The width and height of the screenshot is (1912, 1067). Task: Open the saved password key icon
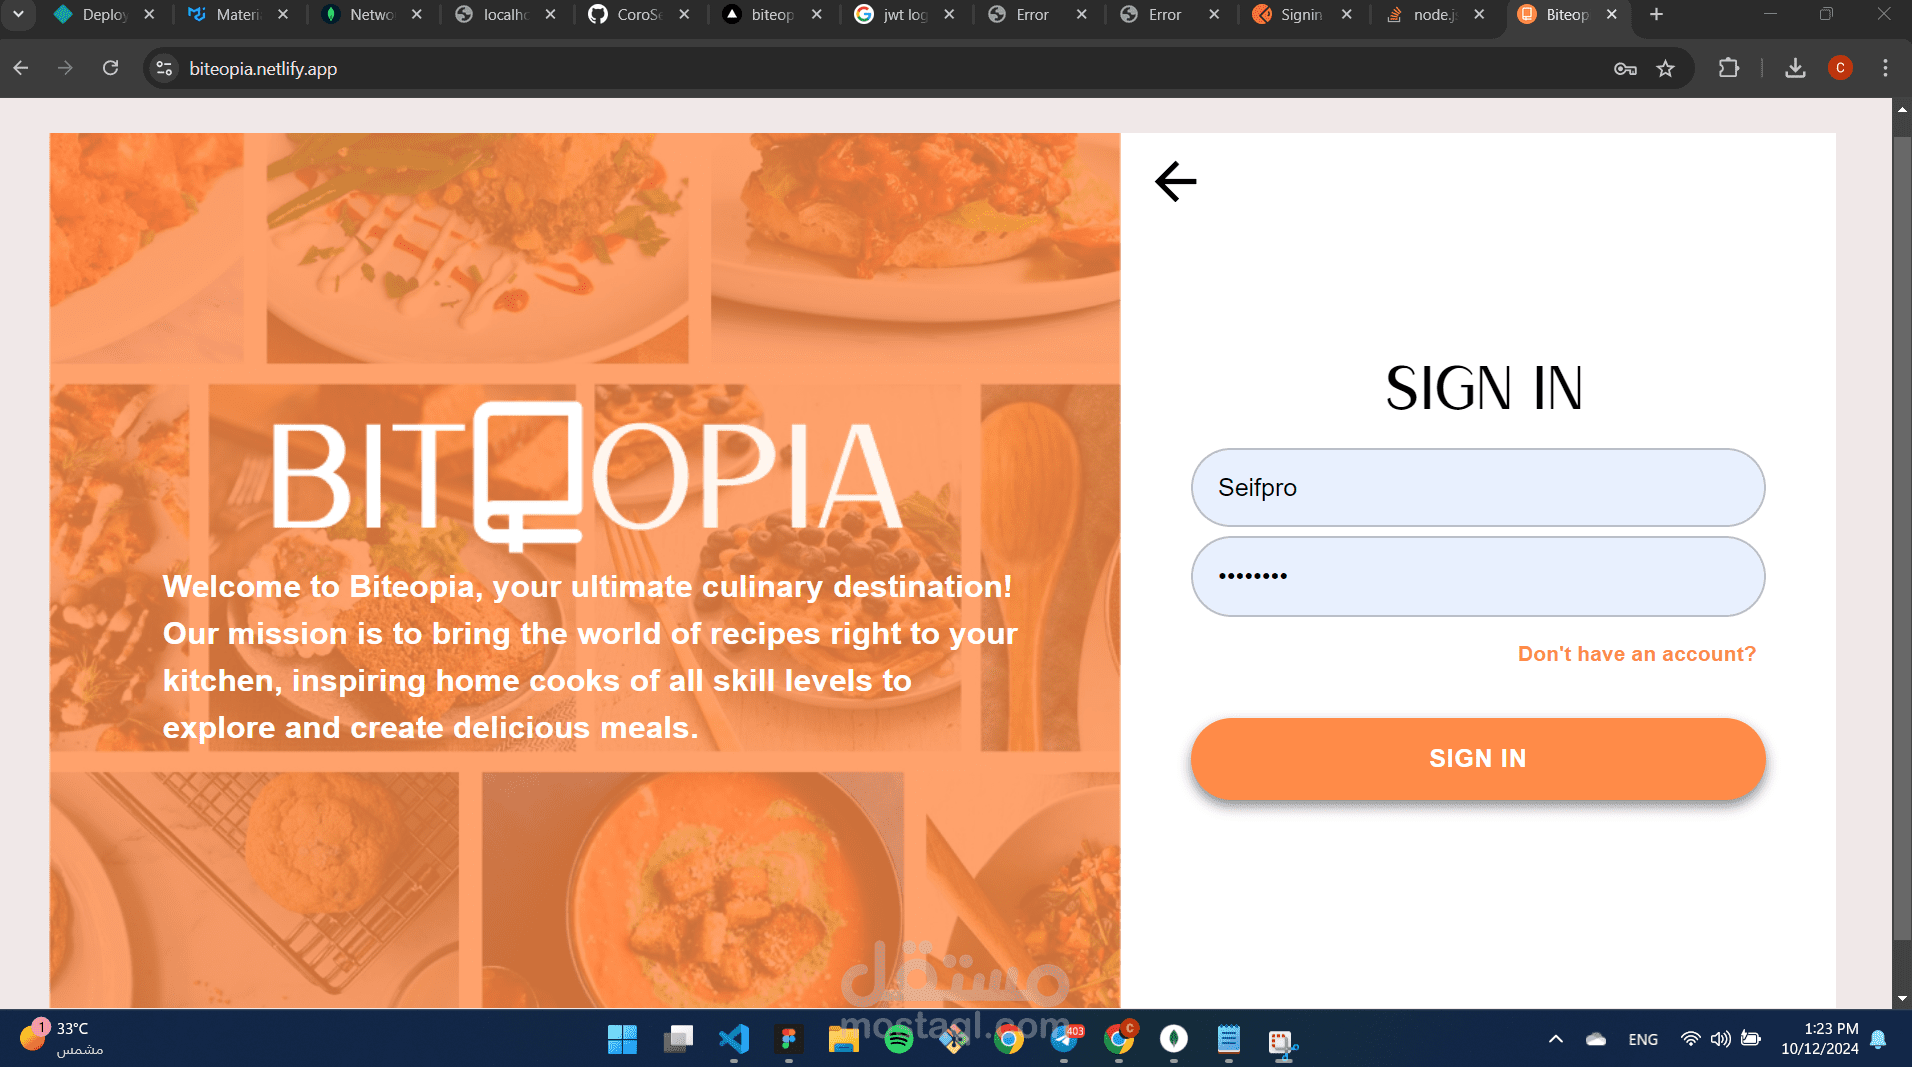pyautogui.click(x=1625, y=68)
